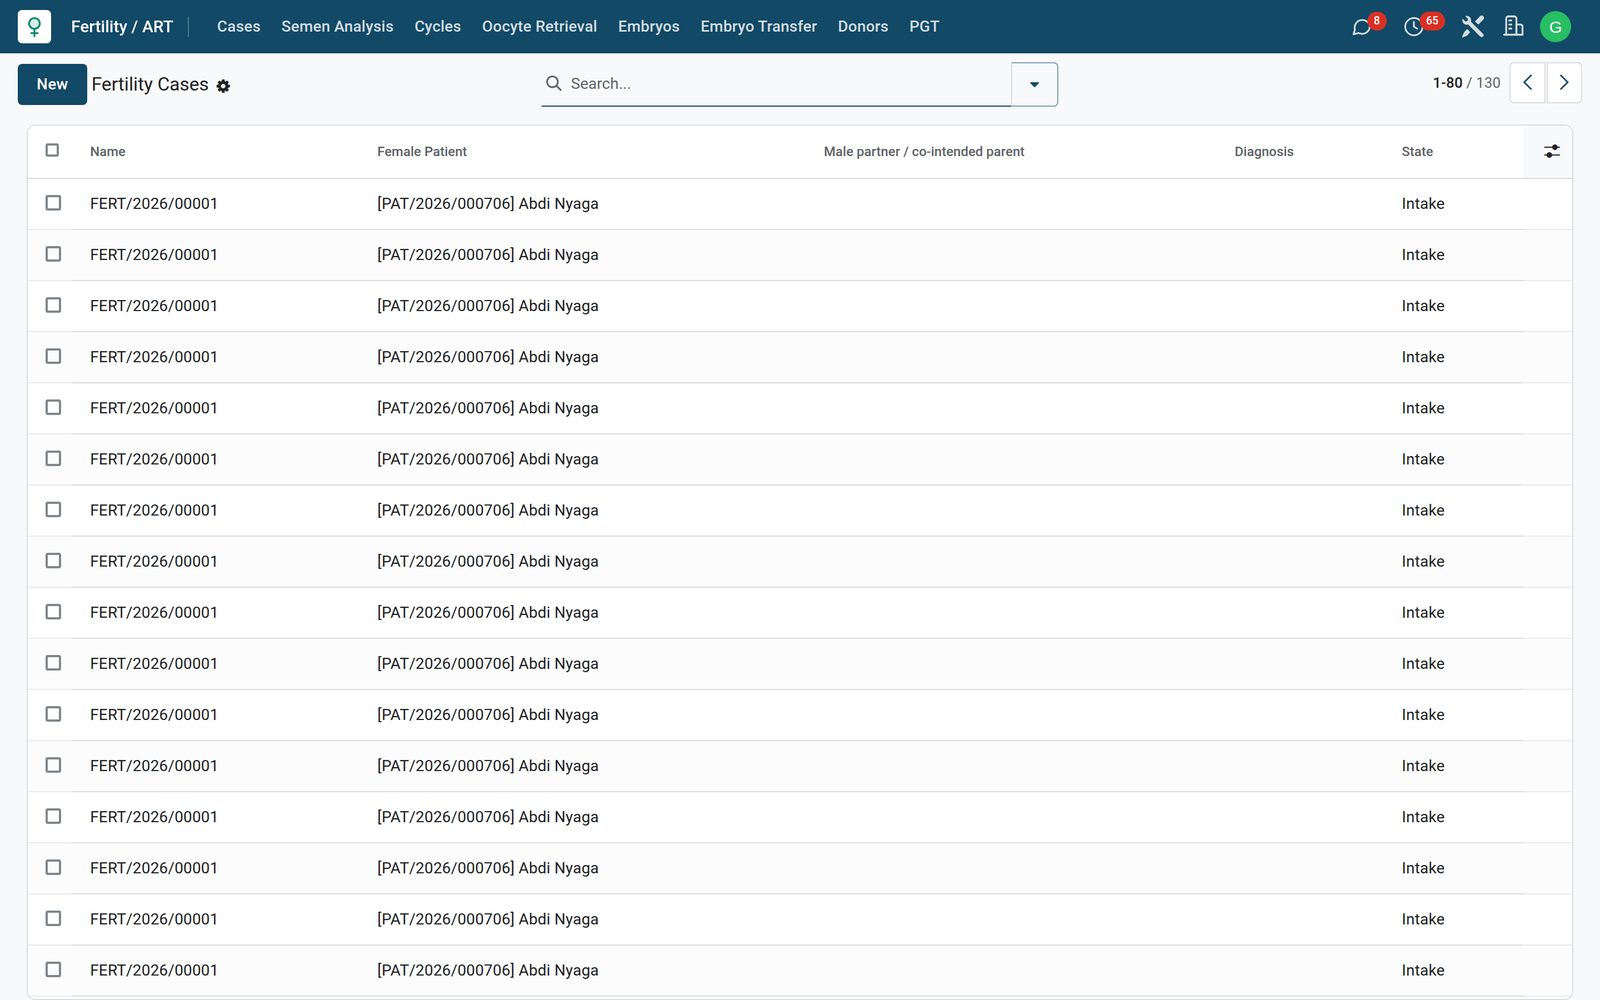This screenshot has height=1000, width=1600.
Task: Click the New button
Action: (x=52, y=84)
